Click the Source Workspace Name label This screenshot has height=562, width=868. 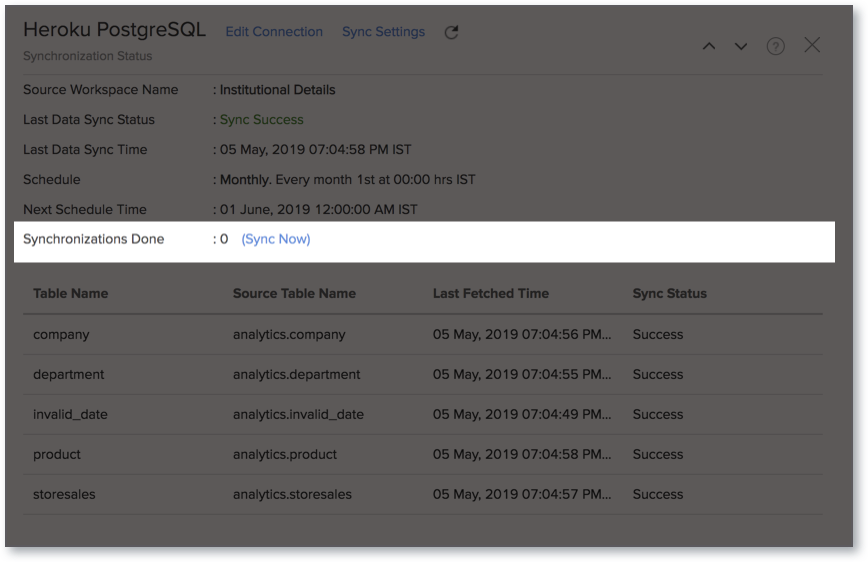[x=101, y=90]
